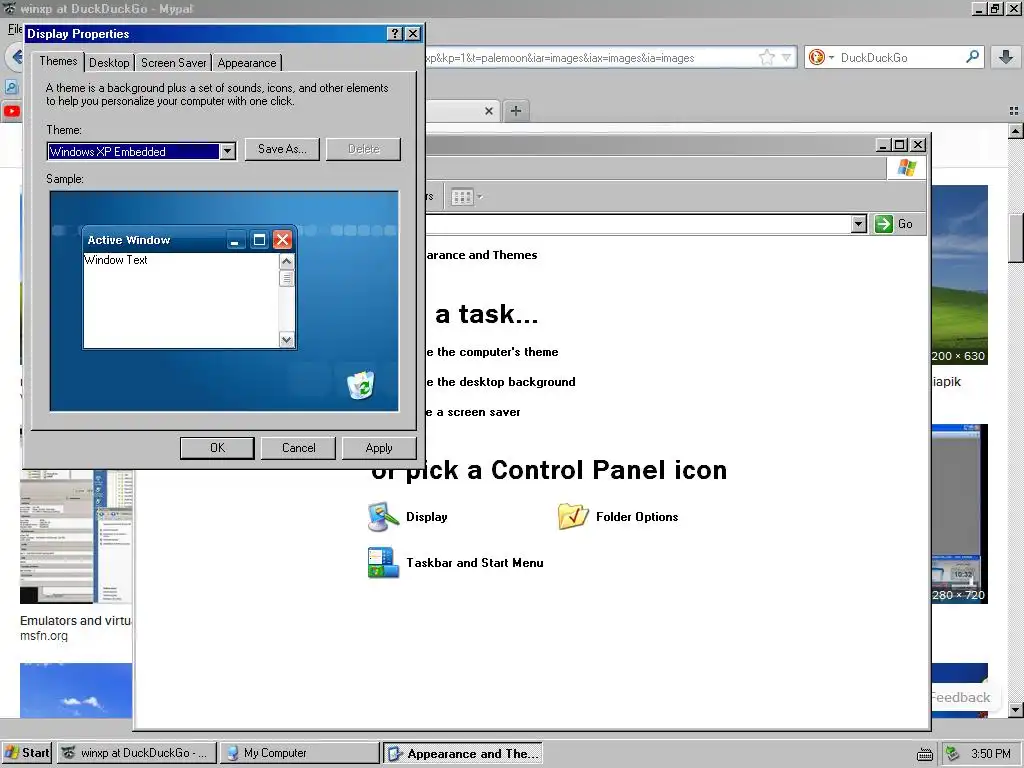Click the keyboard icon in the system tray
The image size is (1024, 768).
925,754
